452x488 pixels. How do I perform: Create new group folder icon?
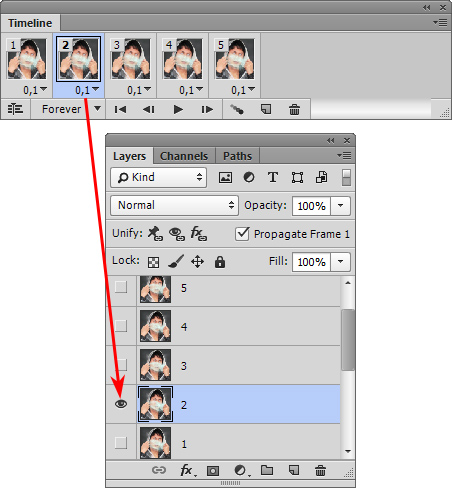click(267, 470)
